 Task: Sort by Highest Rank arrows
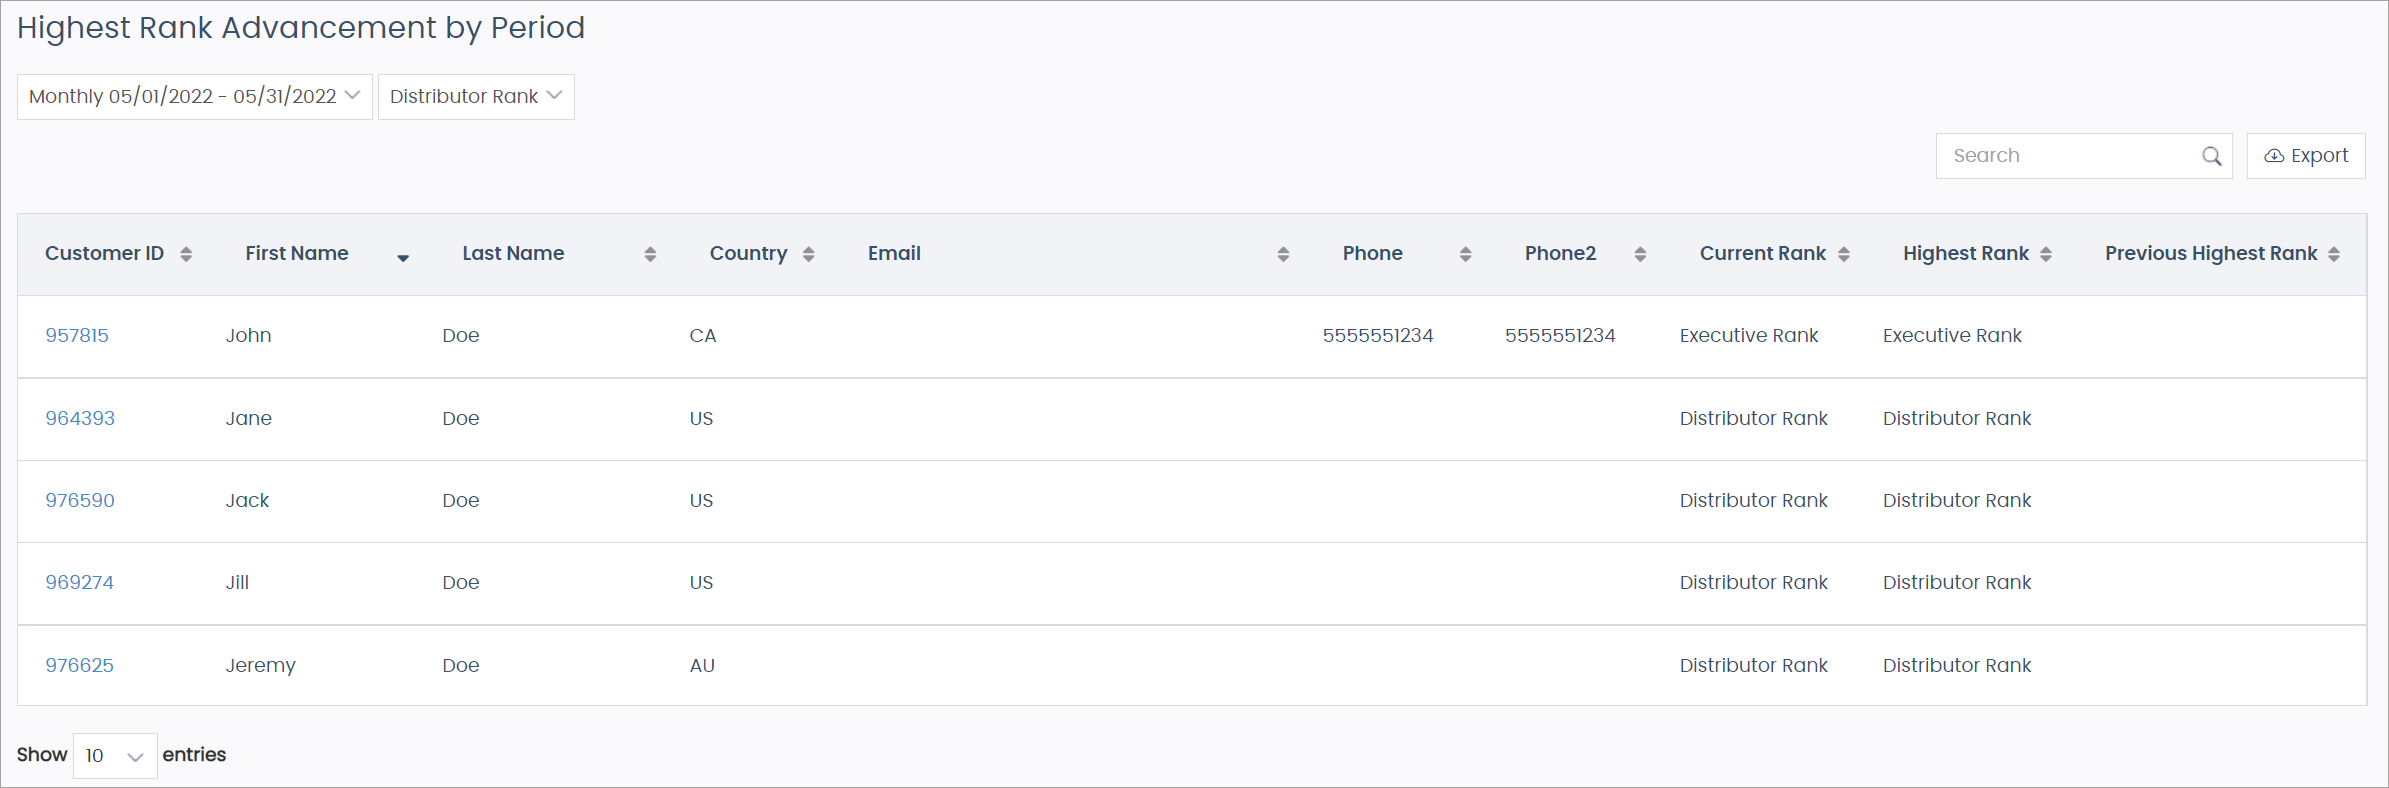[2046, 254]
